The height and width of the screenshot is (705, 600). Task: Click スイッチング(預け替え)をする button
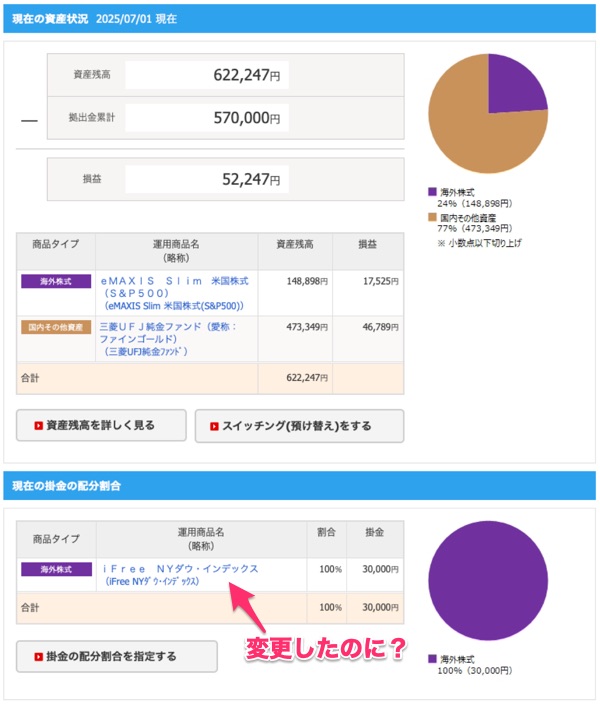[299, 426]
